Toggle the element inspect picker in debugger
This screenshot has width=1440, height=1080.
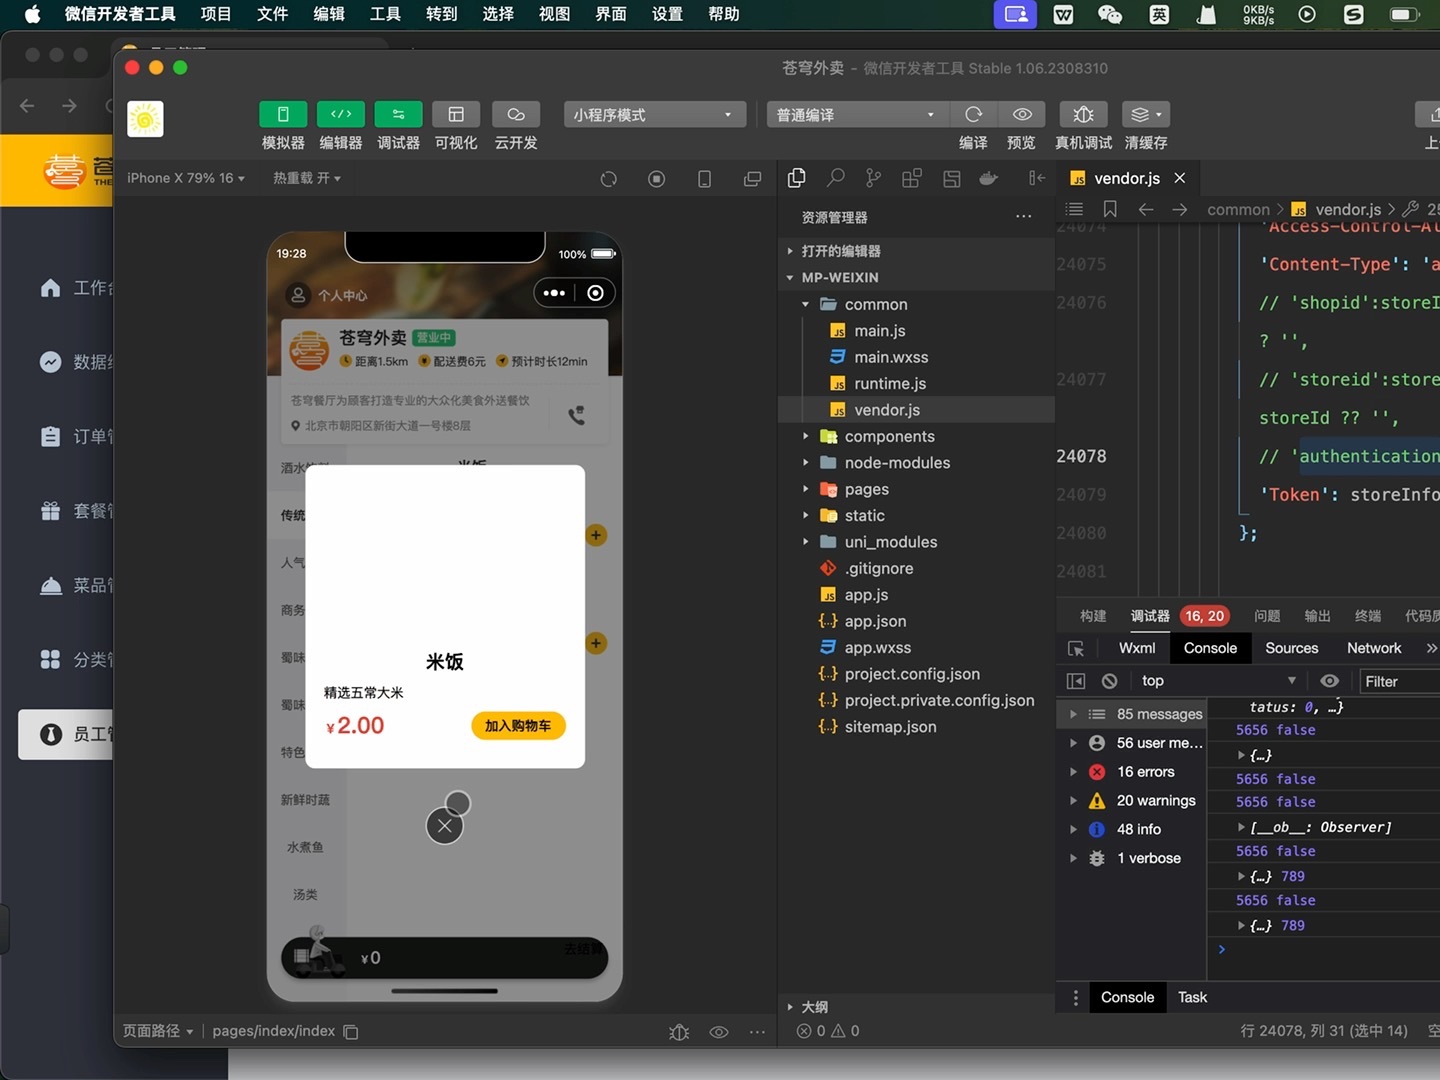pyautogui.click(x=1076, y=648)
